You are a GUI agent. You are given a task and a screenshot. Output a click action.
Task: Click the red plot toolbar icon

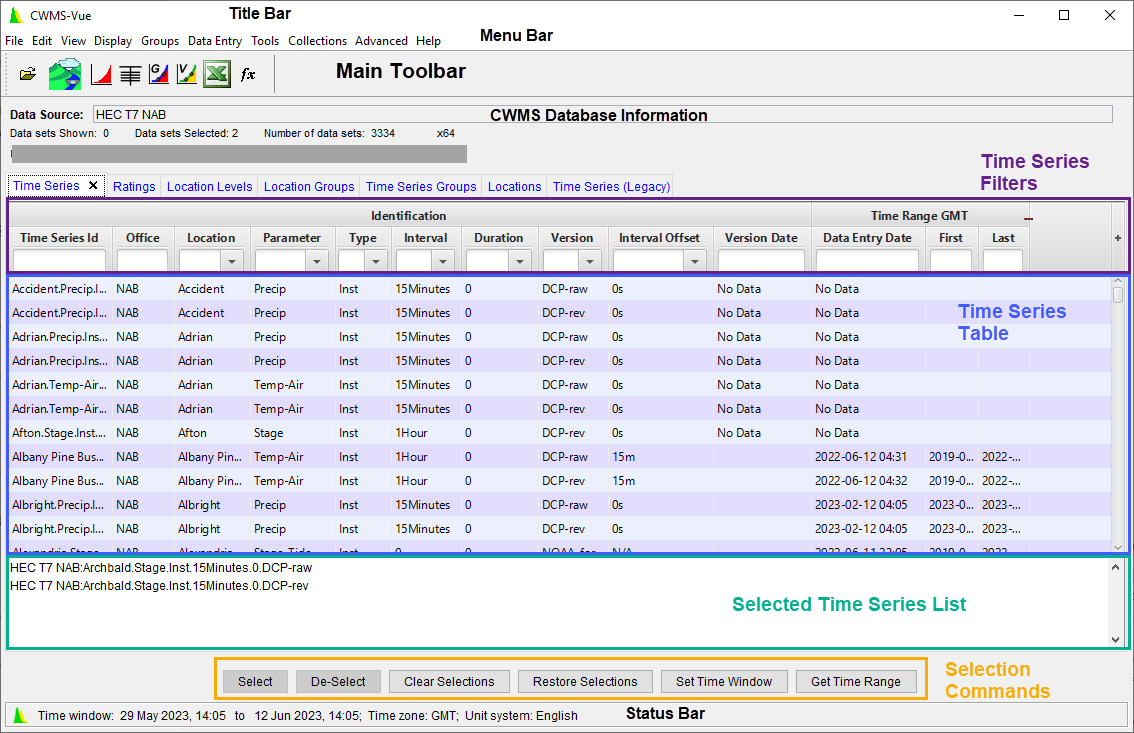click(101, 74)
